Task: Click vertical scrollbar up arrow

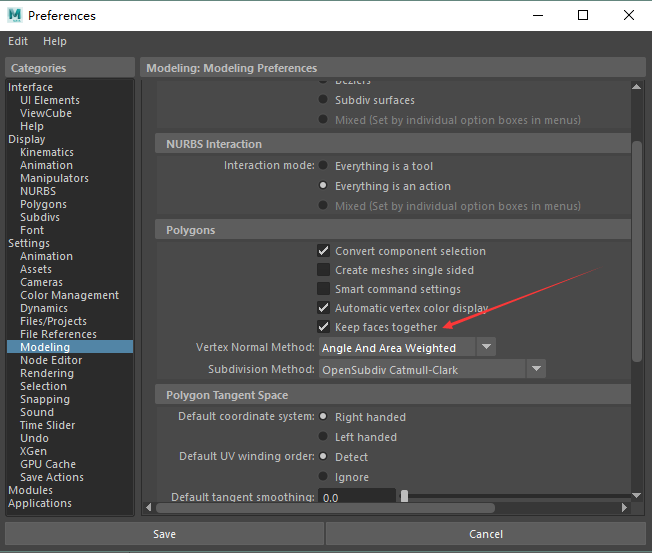Action: point(636,86)
